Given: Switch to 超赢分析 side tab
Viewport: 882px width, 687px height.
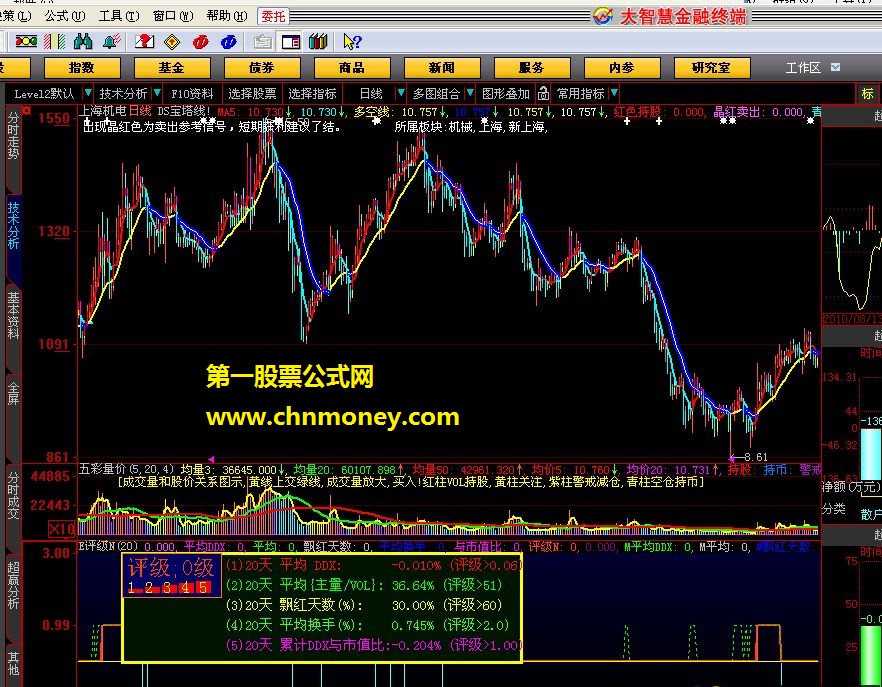Looking at the screenshot, I should point(13,585).
